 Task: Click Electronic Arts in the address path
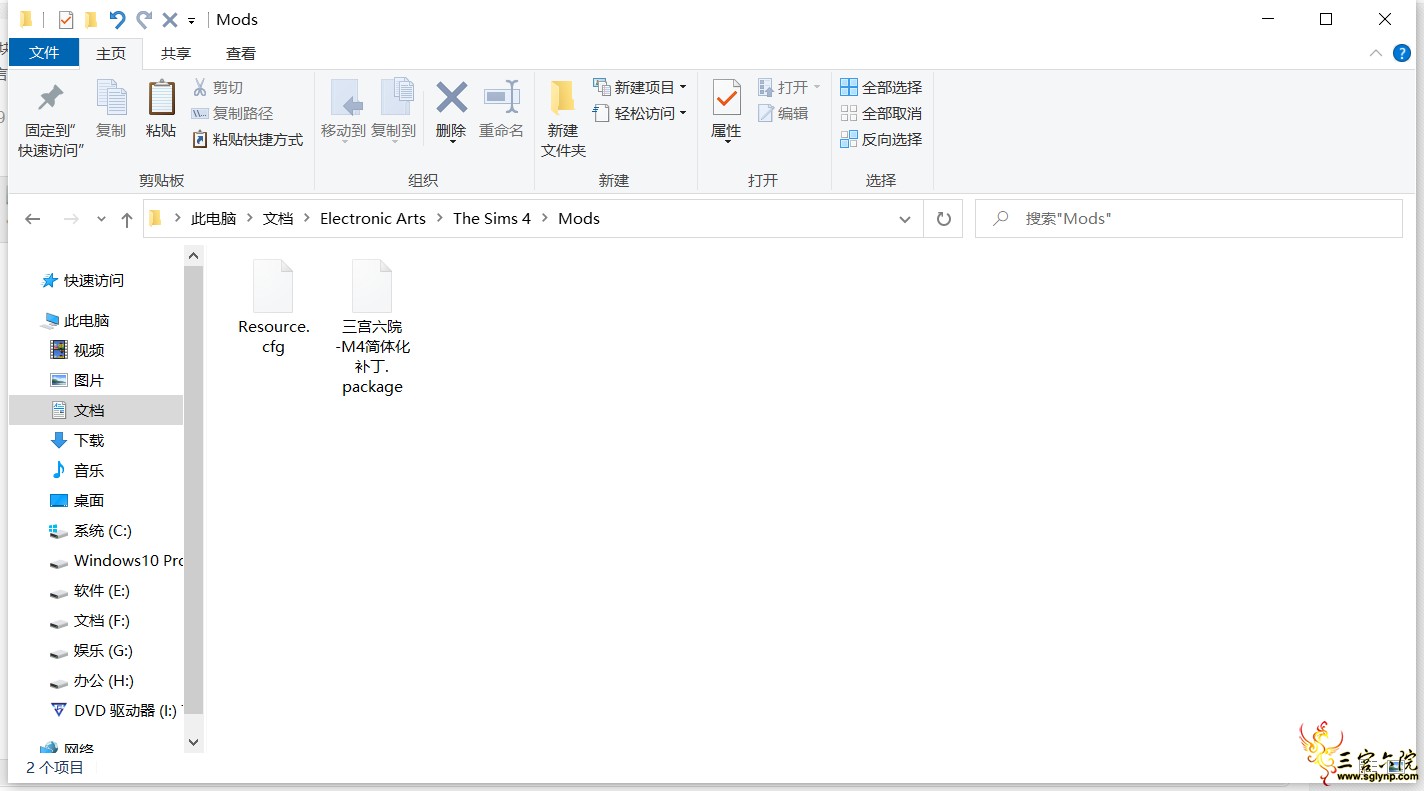[x=373, y=219]
